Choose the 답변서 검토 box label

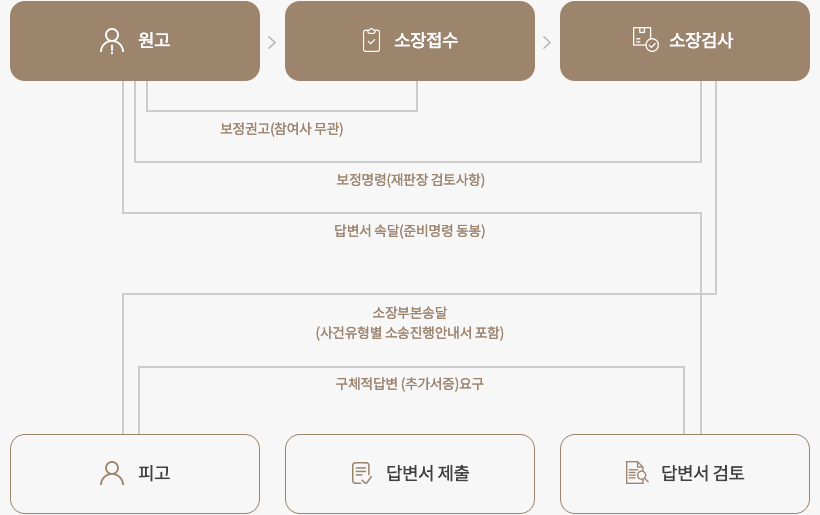click(702, 473)
